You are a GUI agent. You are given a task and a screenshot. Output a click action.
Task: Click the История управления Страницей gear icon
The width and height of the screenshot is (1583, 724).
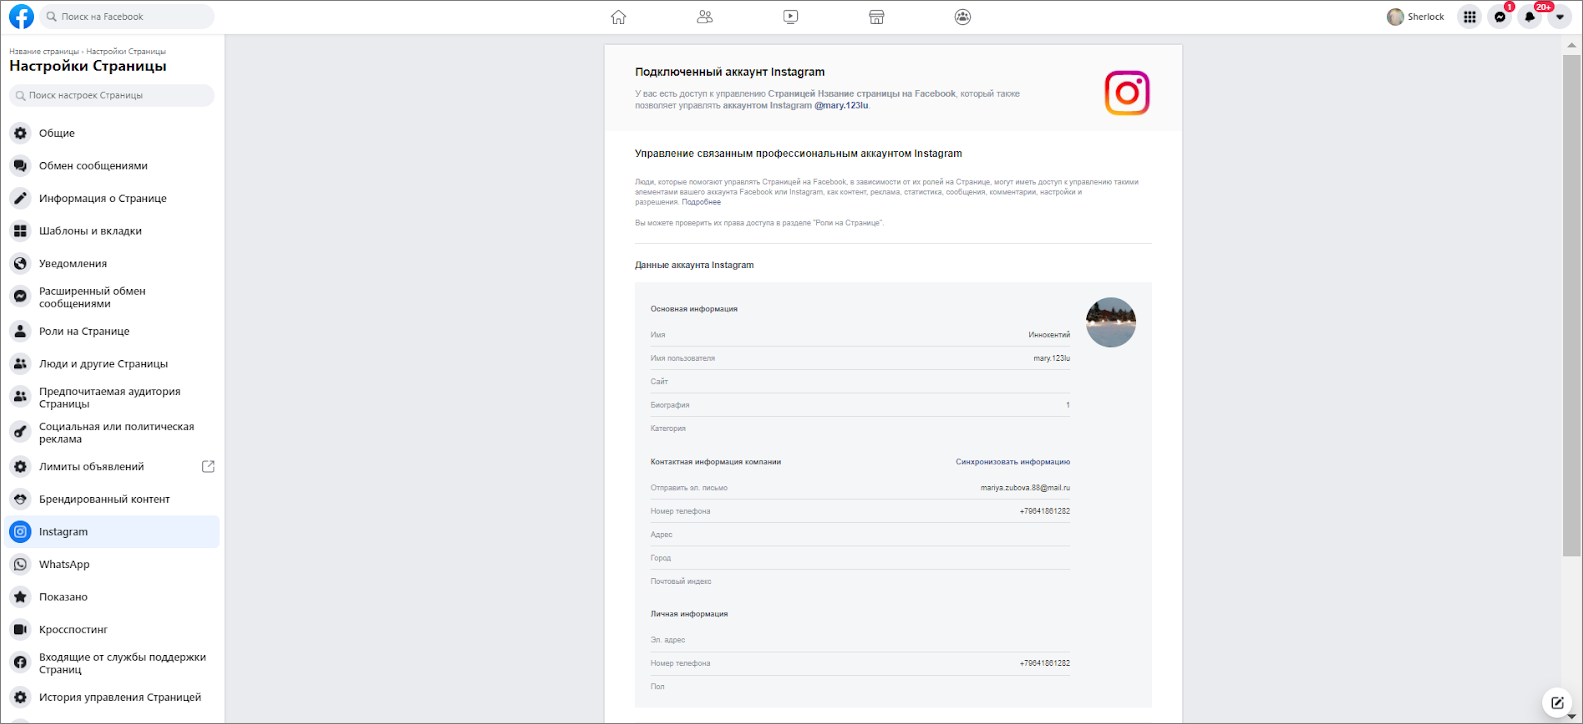tap(20, 698)
